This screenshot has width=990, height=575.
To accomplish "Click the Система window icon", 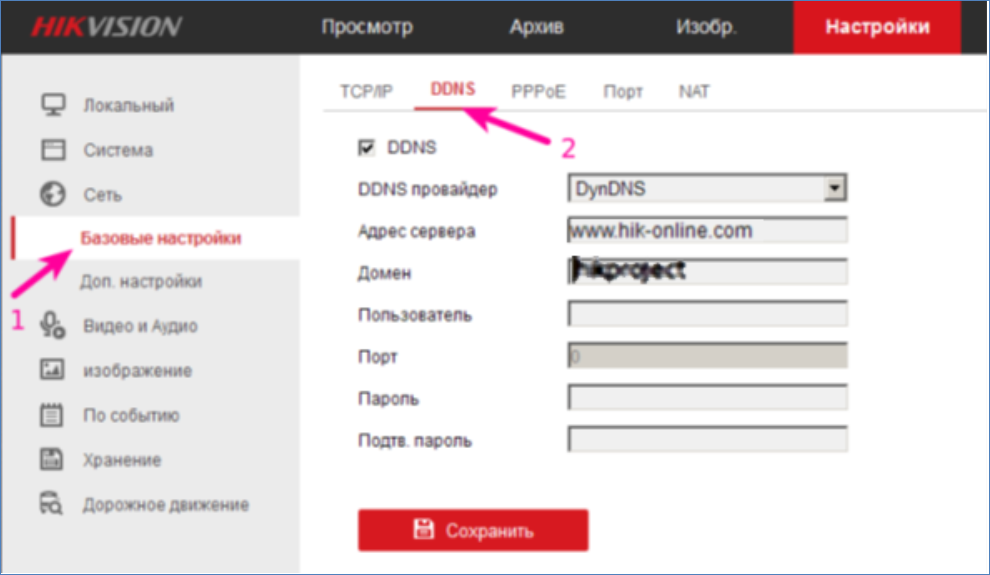I will (x=52, y=150).
